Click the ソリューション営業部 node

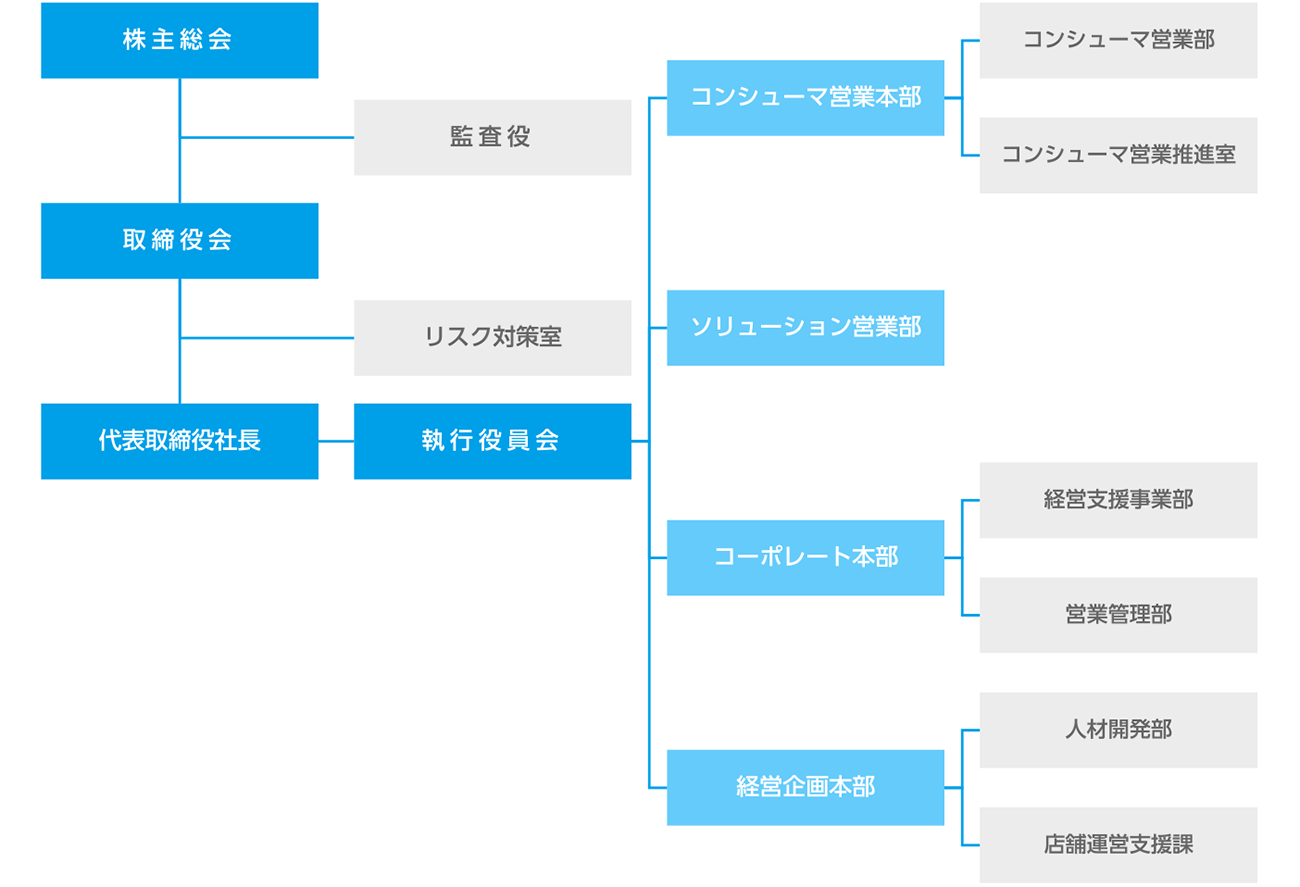(805, 328)
